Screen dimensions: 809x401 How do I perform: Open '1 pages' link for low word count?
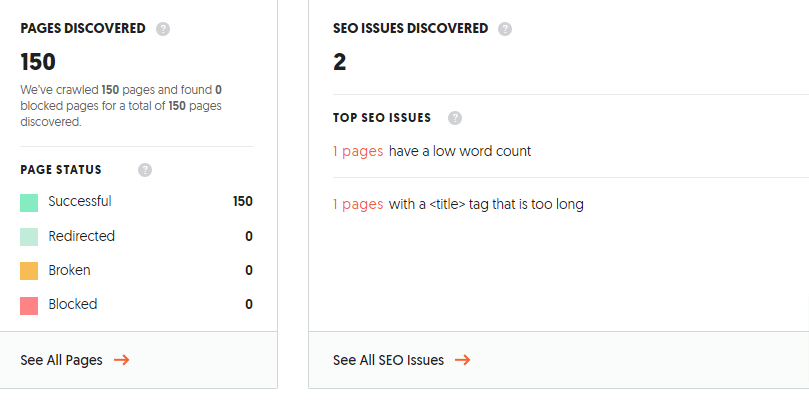(358, 151)
